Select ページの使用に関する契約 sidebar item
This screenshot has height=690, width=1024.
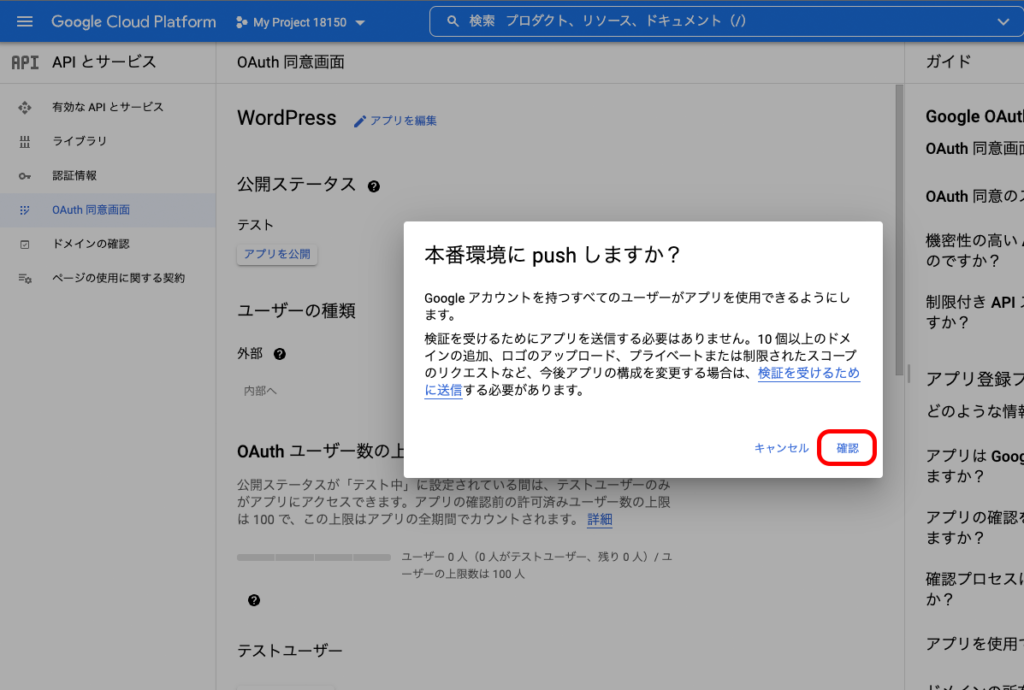click(x=118, y=278)
